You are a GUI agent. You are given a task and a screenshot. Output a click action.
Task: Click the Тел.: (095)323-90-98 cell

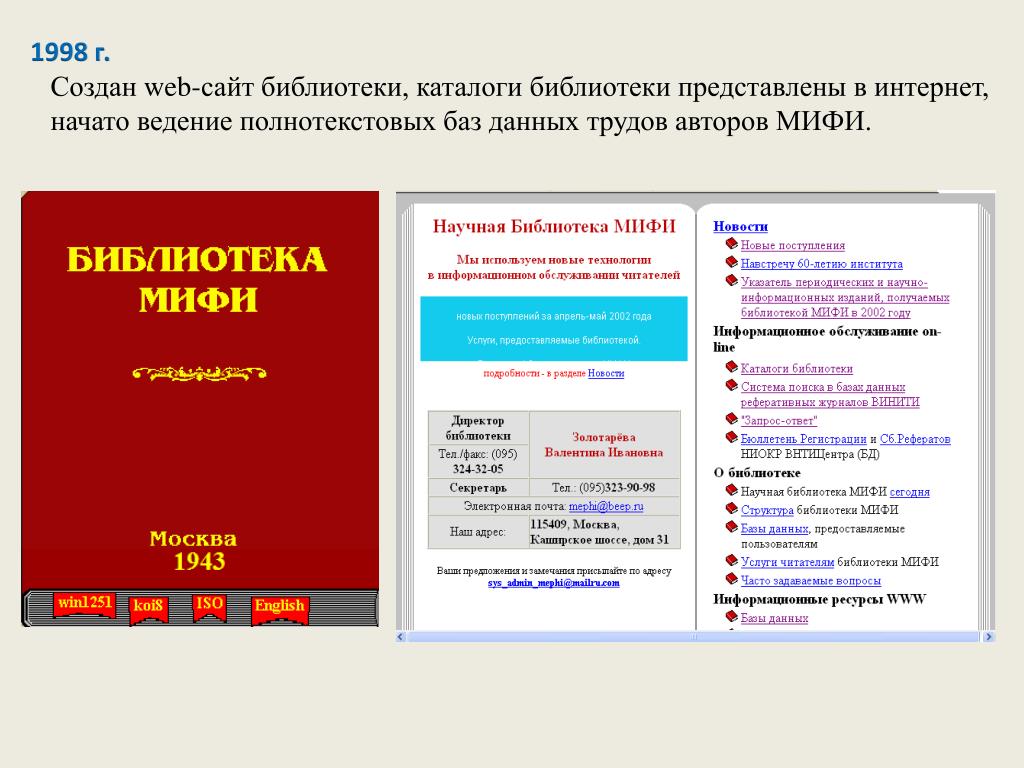point(604,488)
